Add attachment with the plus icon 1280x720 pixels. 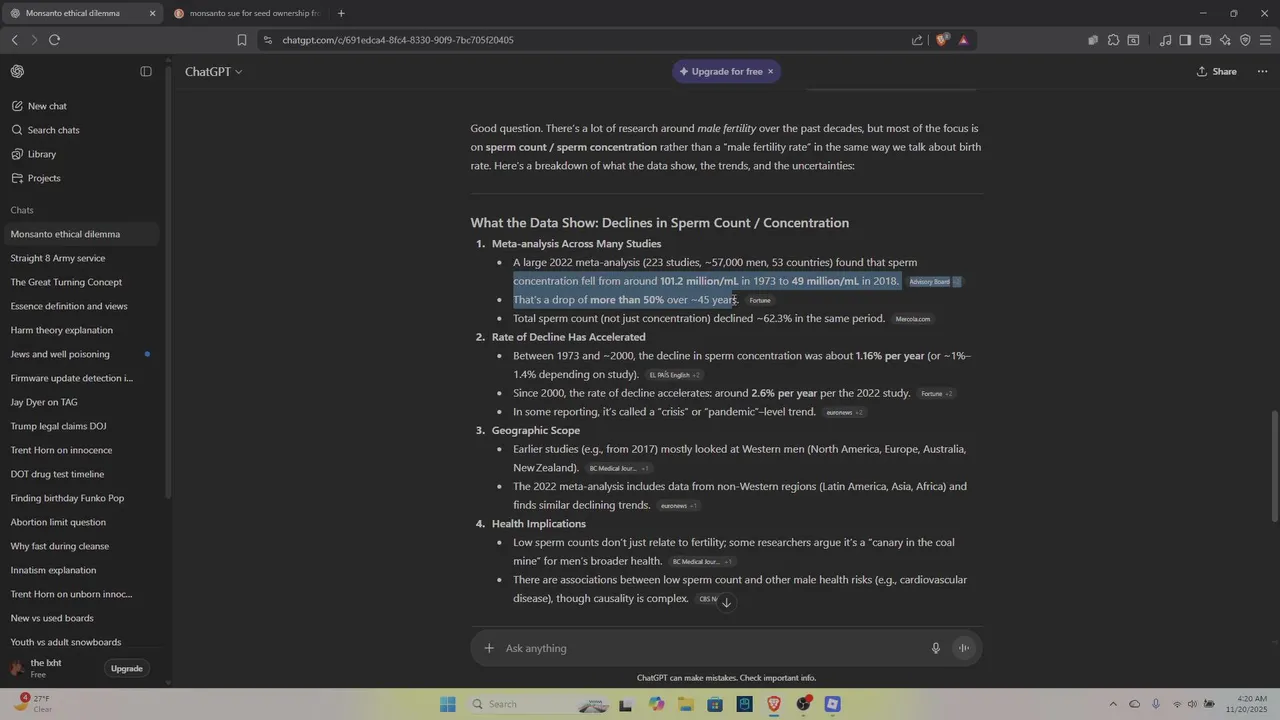[x=489, y=648]
